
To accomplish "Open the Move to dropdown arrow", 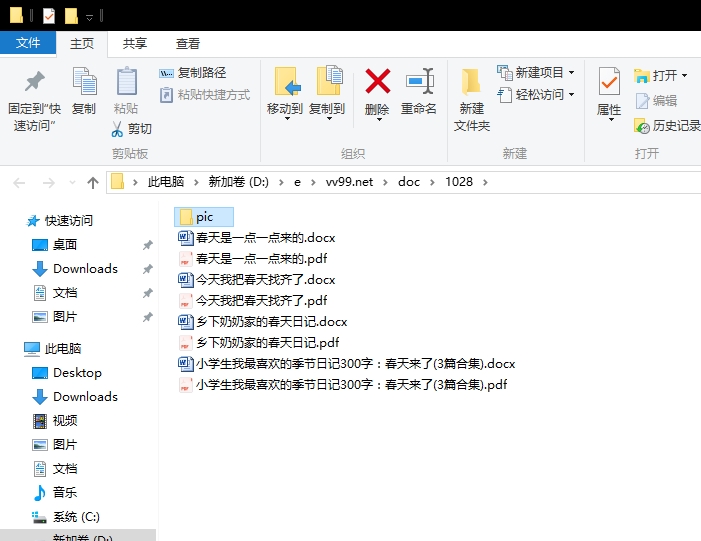I will [x=287, y=119].
